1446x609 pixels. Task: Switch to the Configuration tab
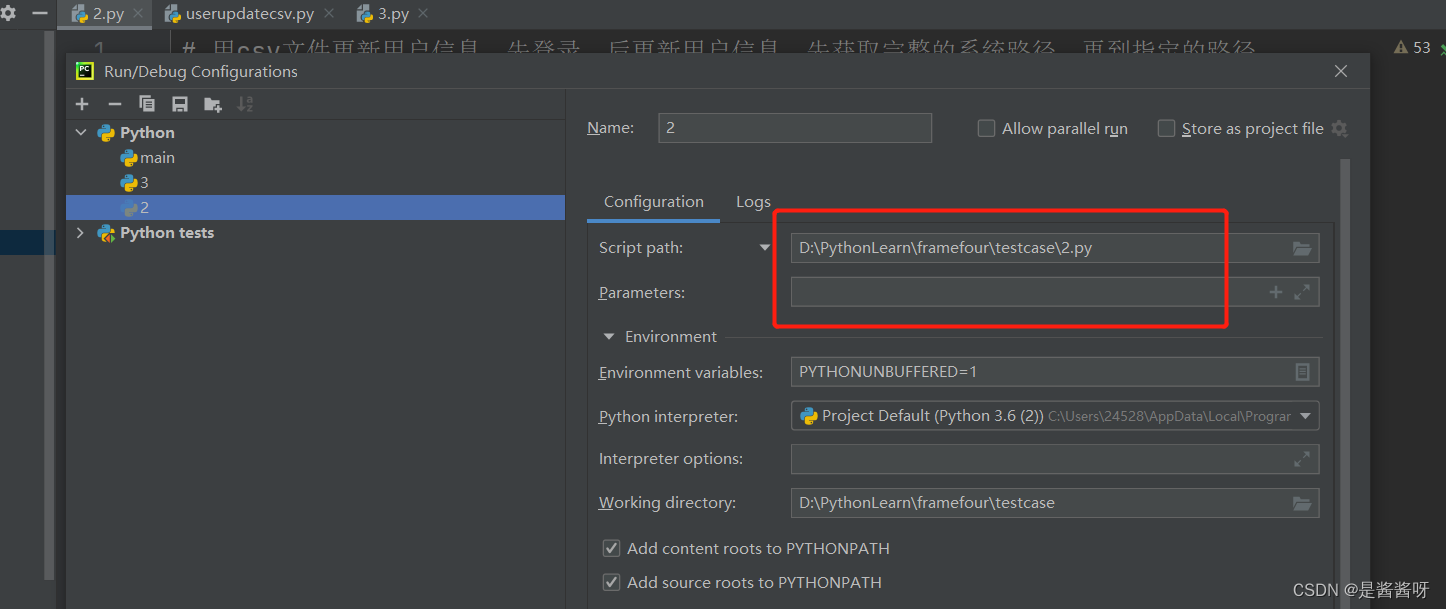(x=654, y=202)
